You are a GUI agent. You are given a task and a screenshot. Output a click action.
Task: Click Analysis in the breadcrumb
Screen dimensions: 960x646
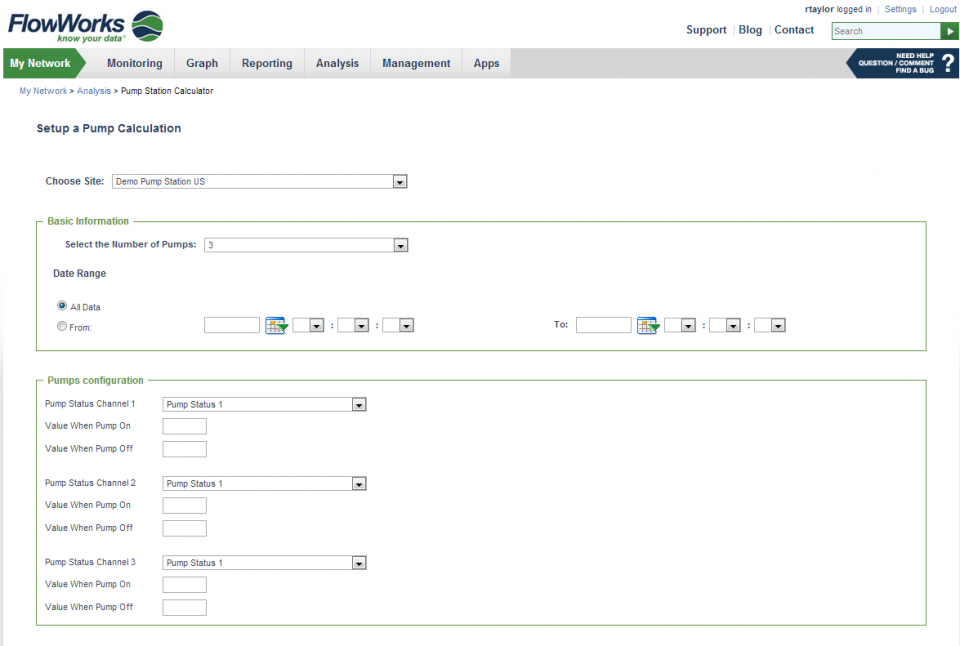(94, 91)
